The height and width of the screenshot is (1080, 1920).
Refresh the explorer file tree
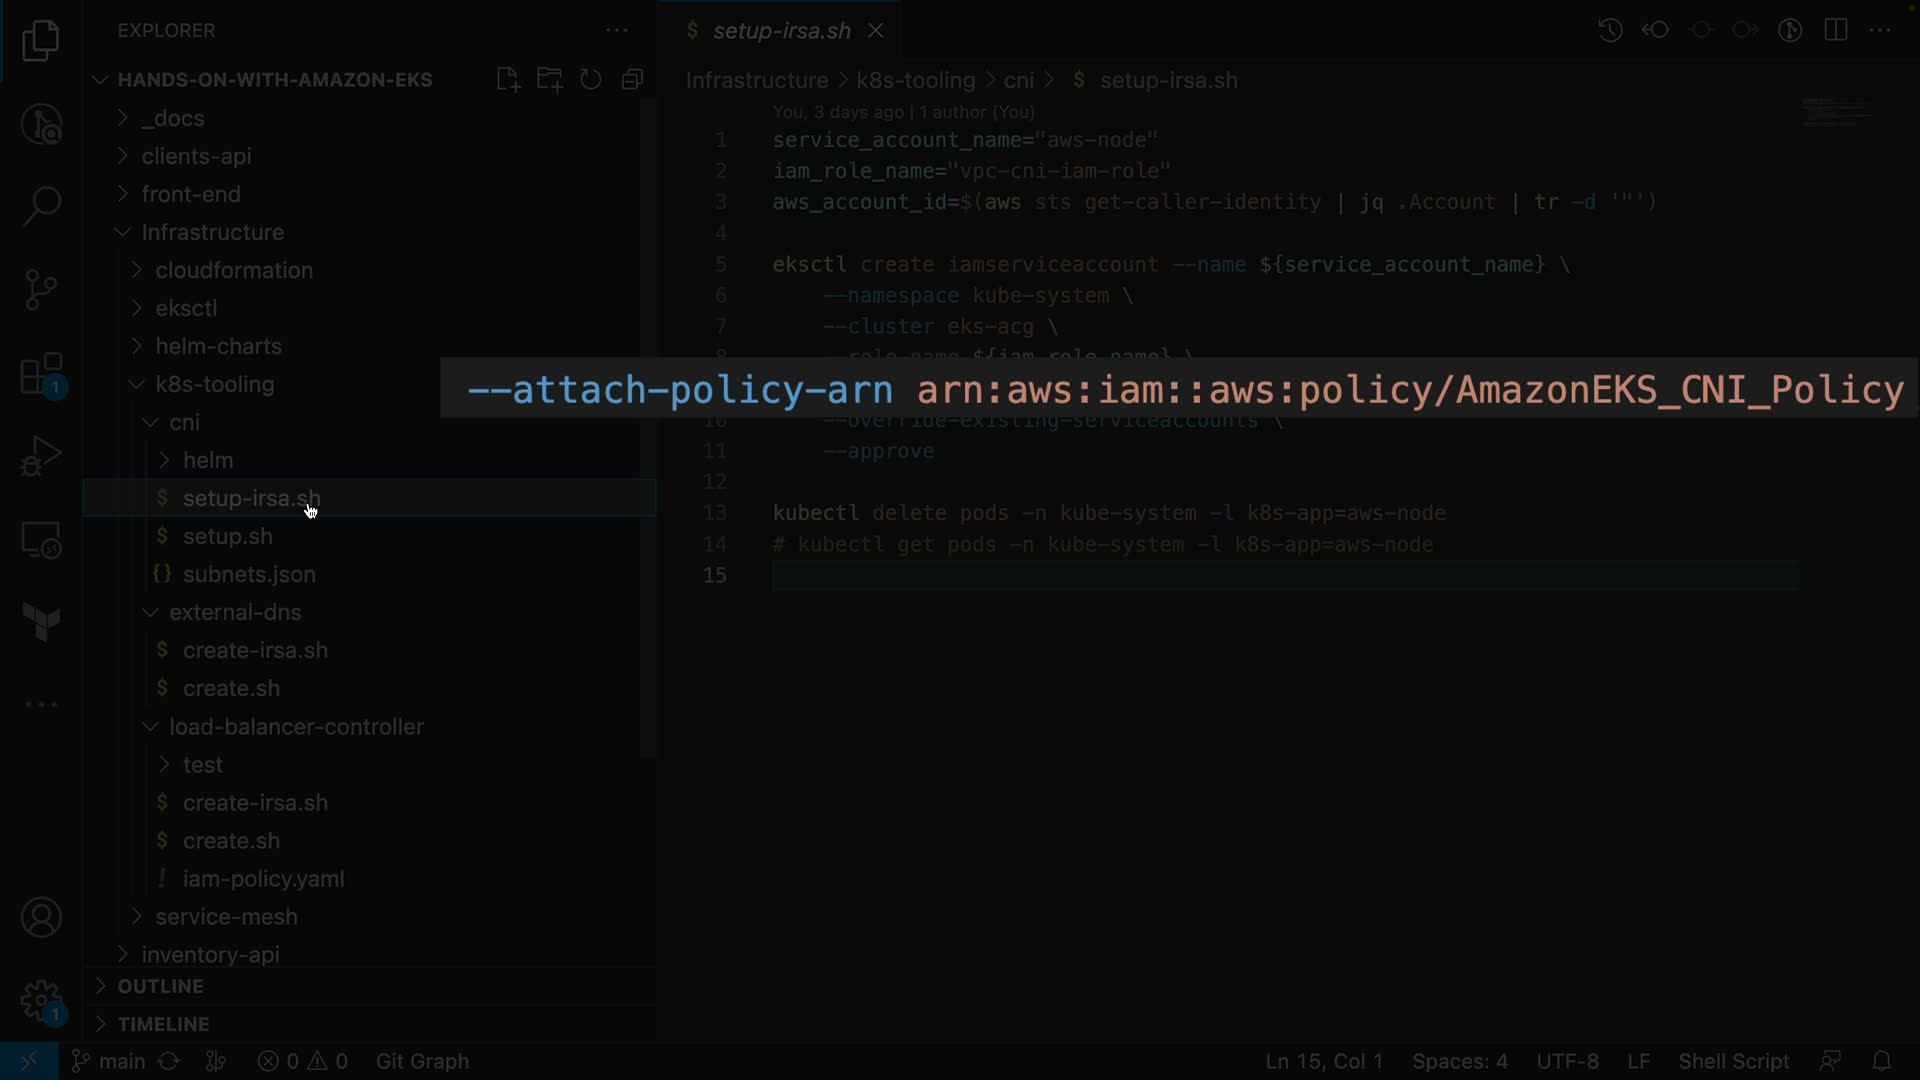pyautogui.click(x=591, y=80)
